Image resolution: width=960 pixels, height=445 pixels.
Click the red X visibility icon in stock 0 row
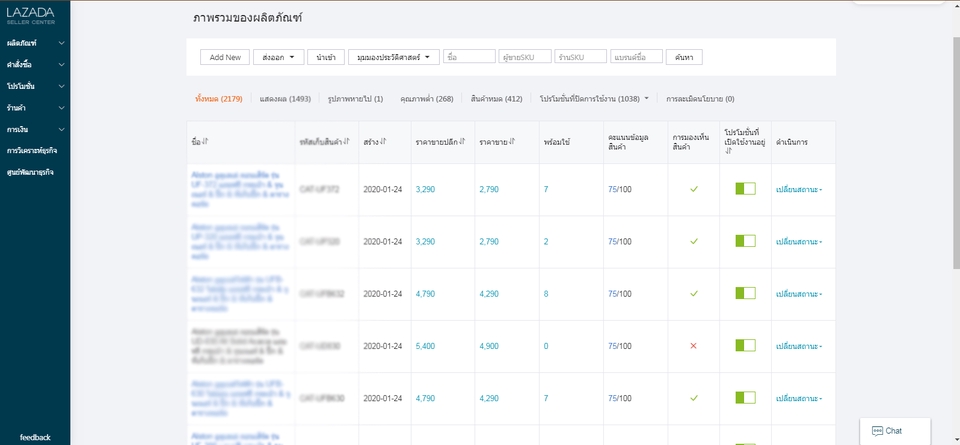click(693, 346)
